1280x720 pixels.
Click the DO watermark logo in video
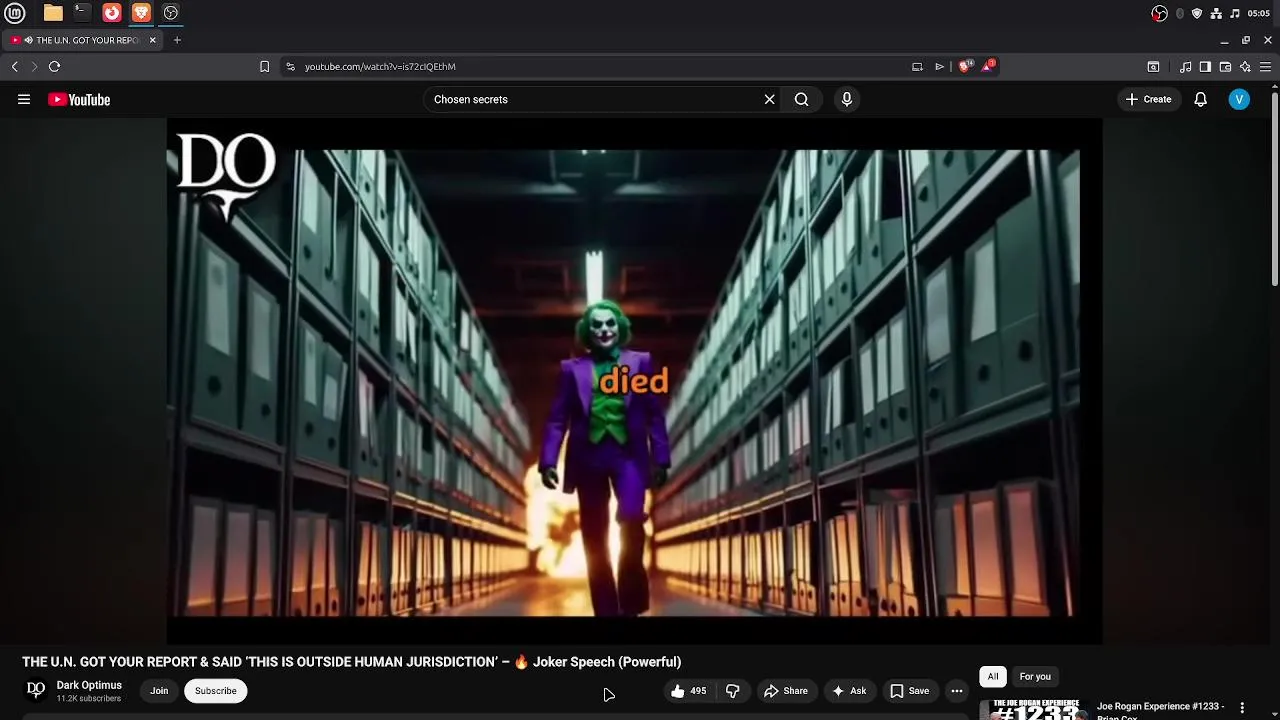[x=226, y=175]
